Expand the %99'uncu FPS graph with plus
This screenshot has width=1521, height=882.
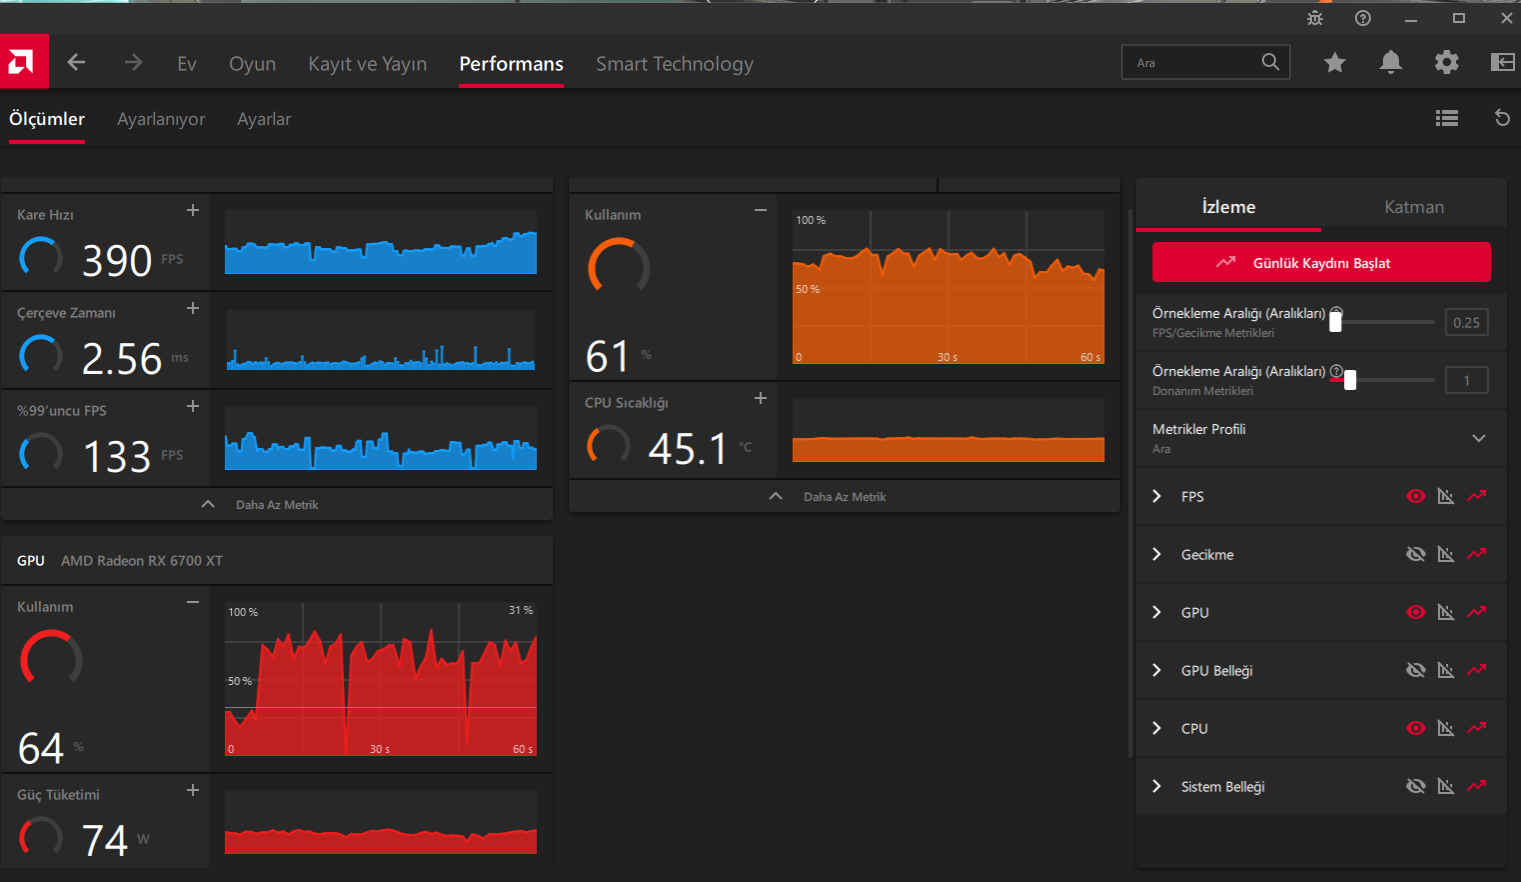click(x=193, y=406)
